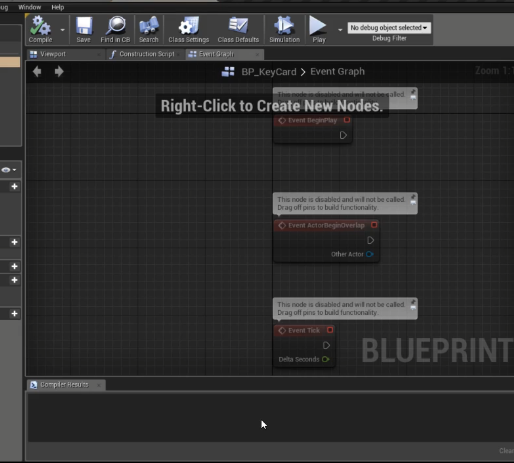The height and width of the screenshot is (463, 514).
Task: Click Find in CB toolbar icon
Action: click(115, 29)
